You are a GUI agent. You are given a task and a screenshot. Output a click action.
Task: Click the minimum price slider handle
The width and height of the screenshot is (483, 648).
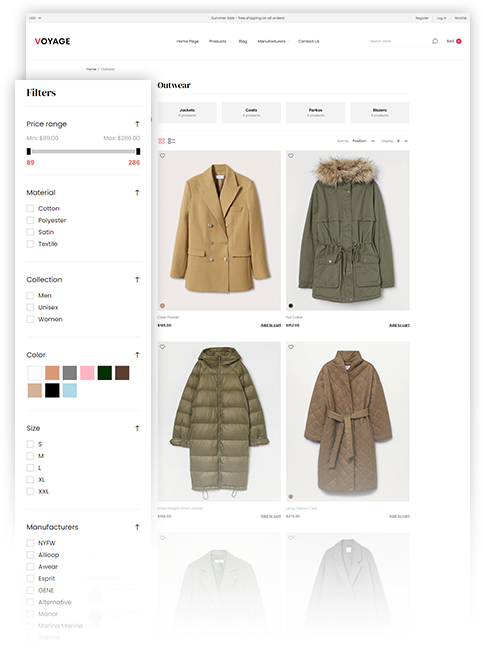[x=29, y=151]
